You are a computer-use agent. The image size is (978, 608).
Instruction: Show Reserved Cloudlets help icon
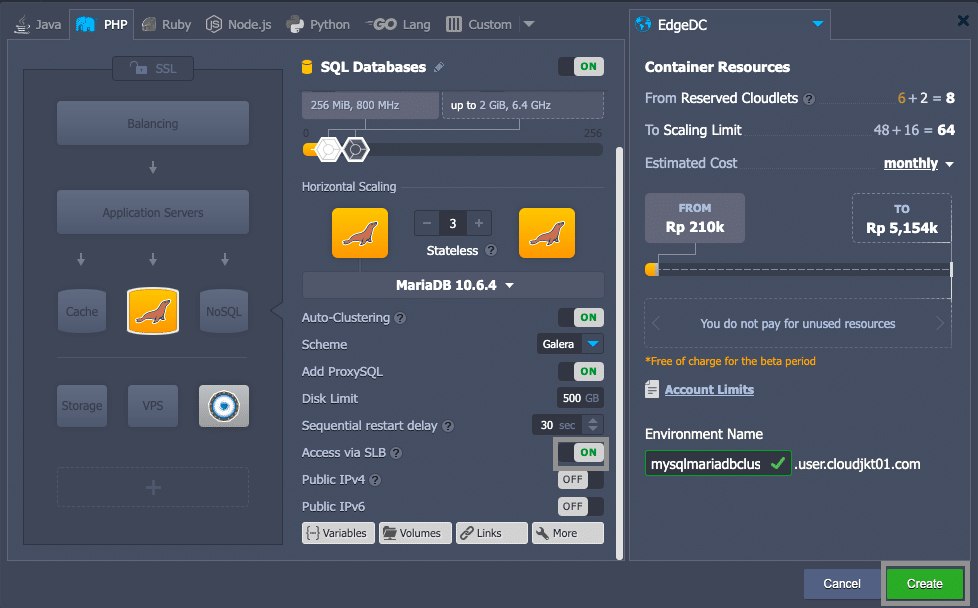point(809,99)
